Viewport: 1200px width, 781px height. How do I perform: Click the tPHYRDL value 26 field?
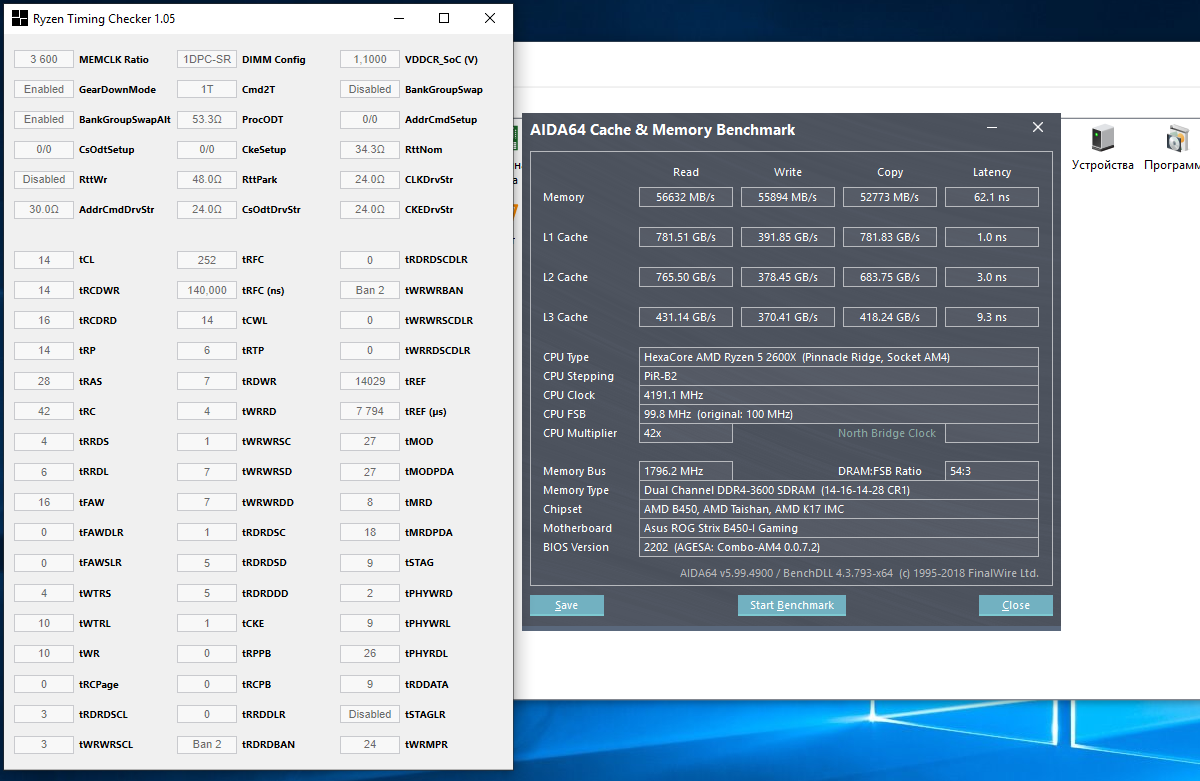point(370,653)
